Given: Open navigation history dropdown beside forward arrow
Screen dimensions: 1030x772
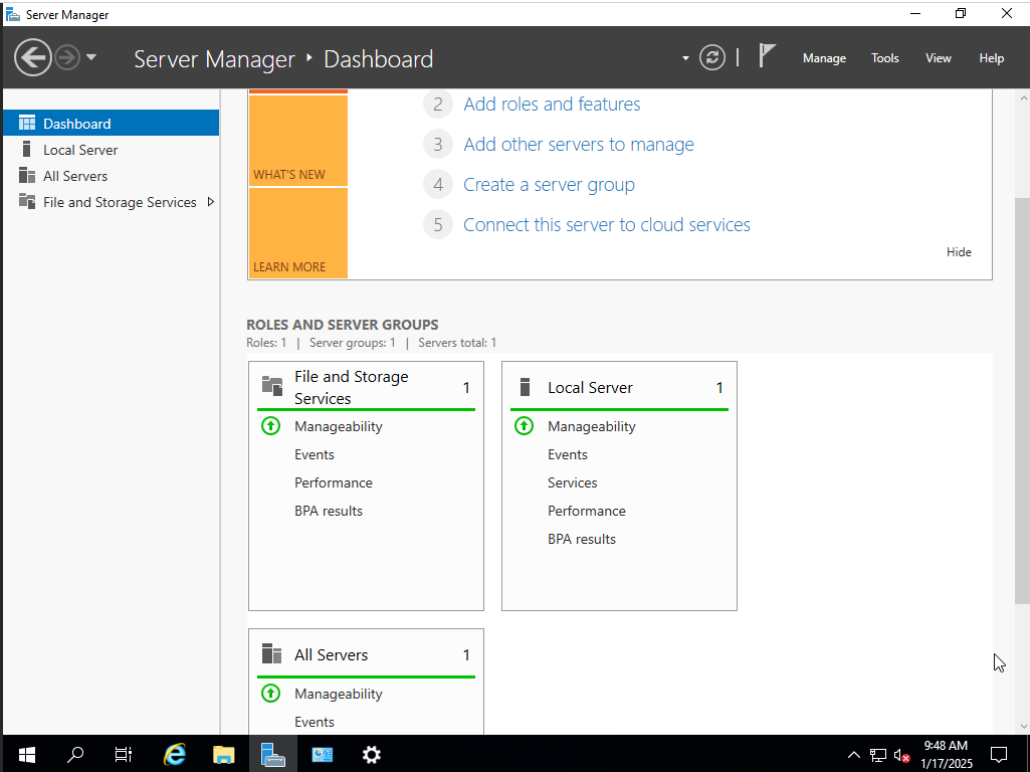Looking at the screenshot, I should pyautogui.click(x=91, y=58).
